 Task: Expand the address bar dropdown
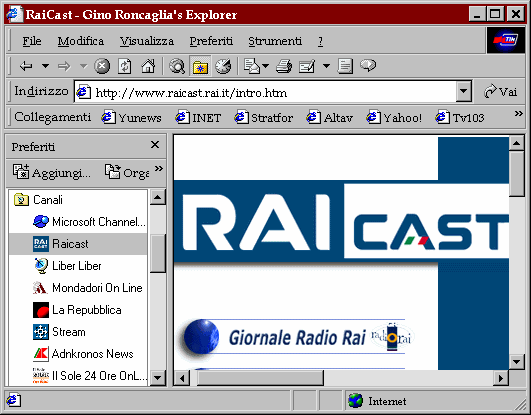pyautogui.click(x=464, y=91)
